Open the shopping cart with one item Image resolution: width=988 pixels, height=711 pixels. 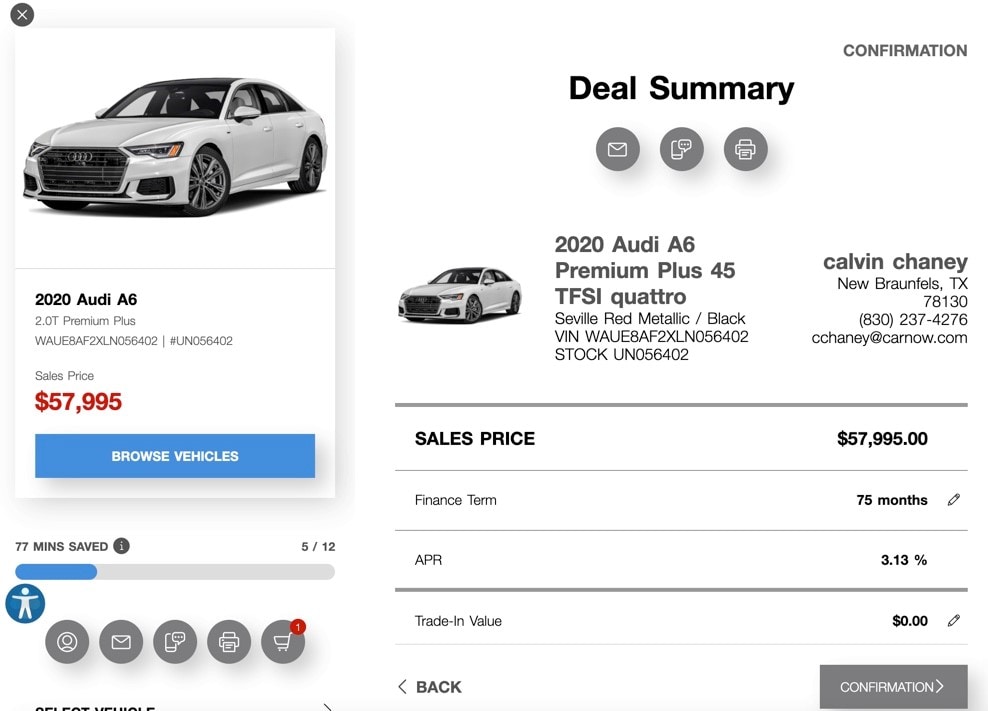point(283,642)
